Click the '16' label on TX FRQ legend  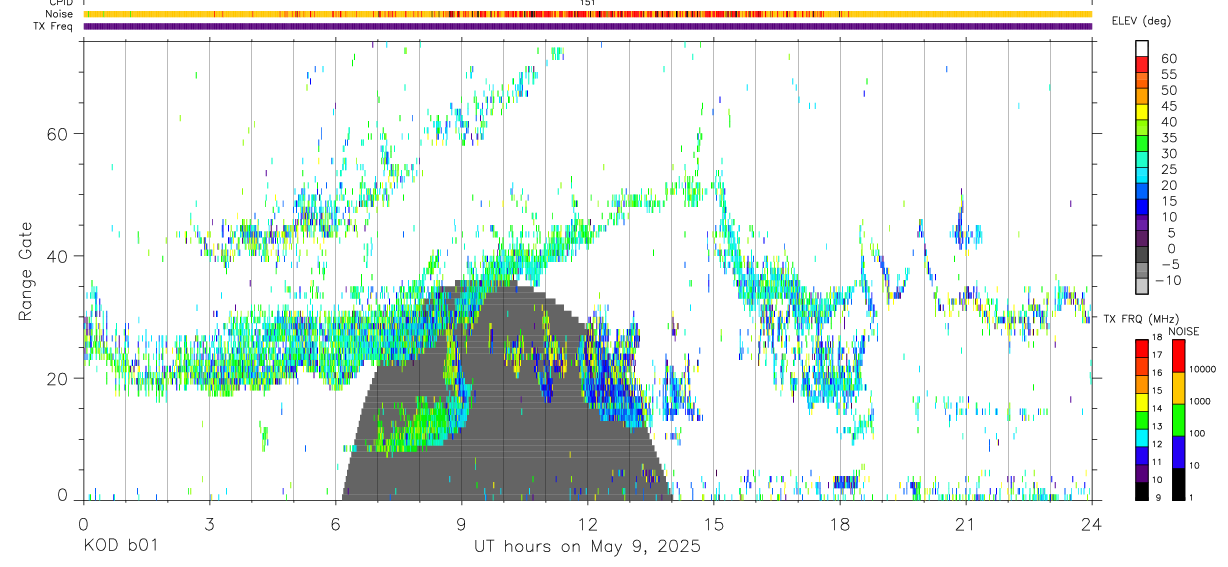(1157, 373)
